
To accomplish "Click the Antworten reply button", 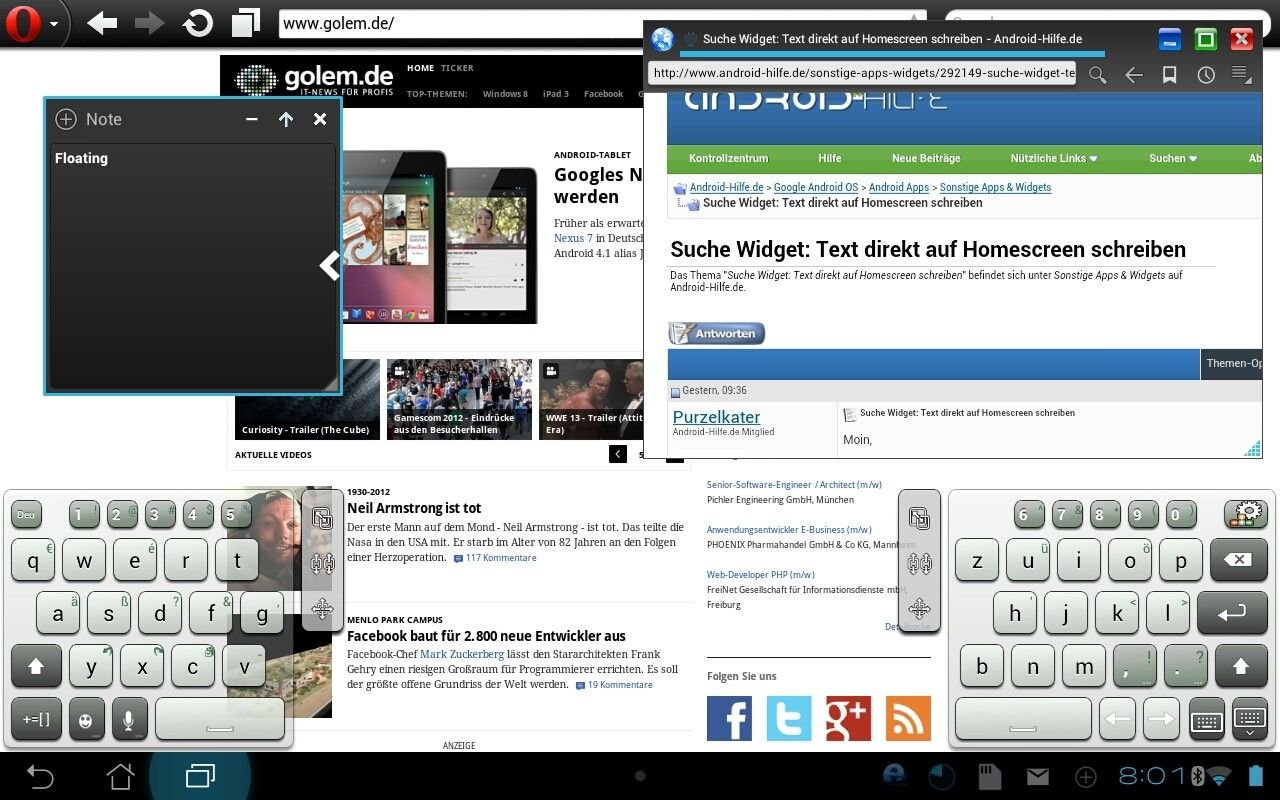I will (717, 334).
